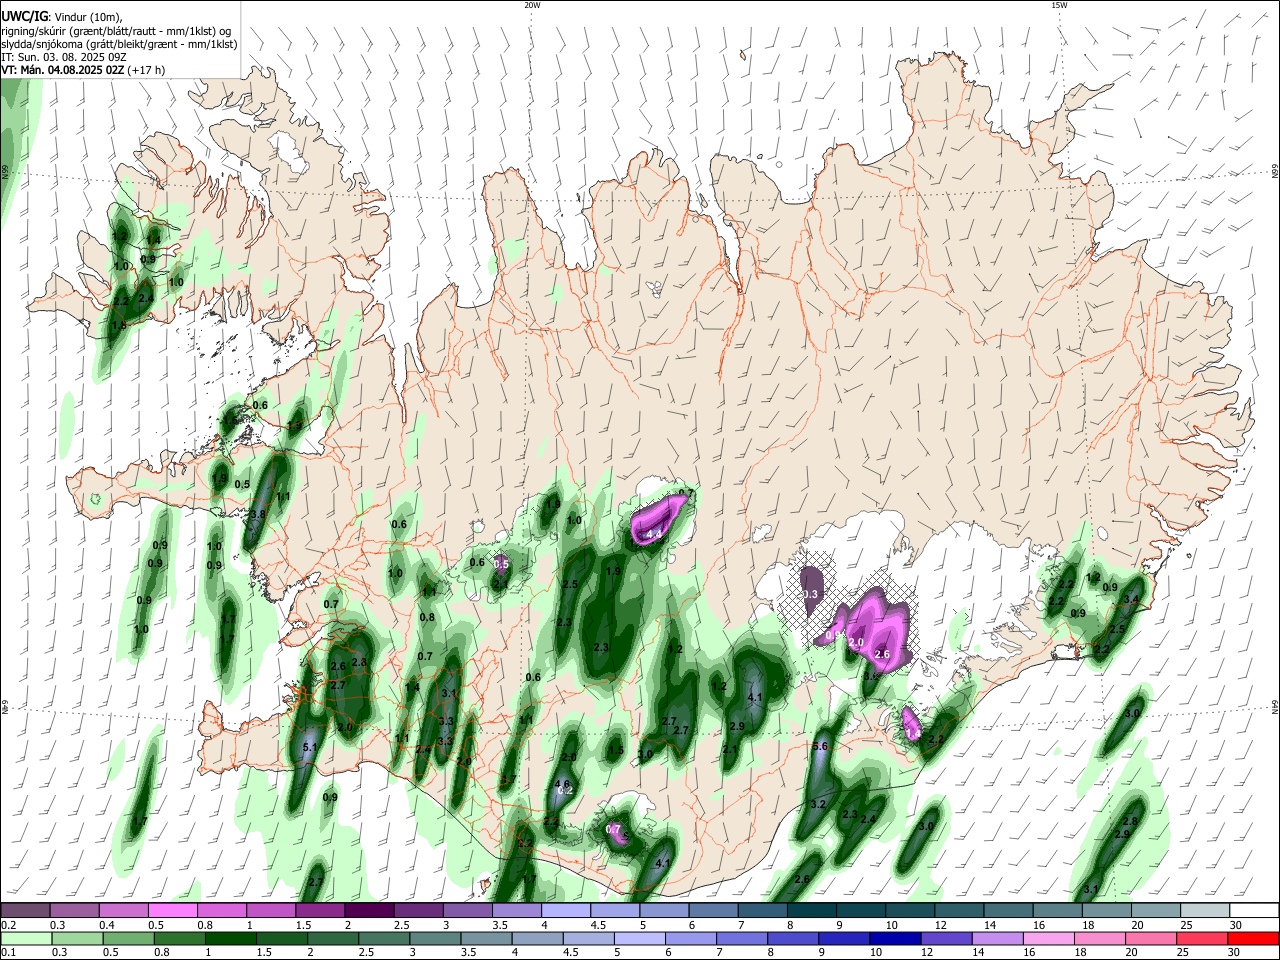1280x960 pixels.
Task: Click the '20W' longitude label
Action: pos(532,5)
